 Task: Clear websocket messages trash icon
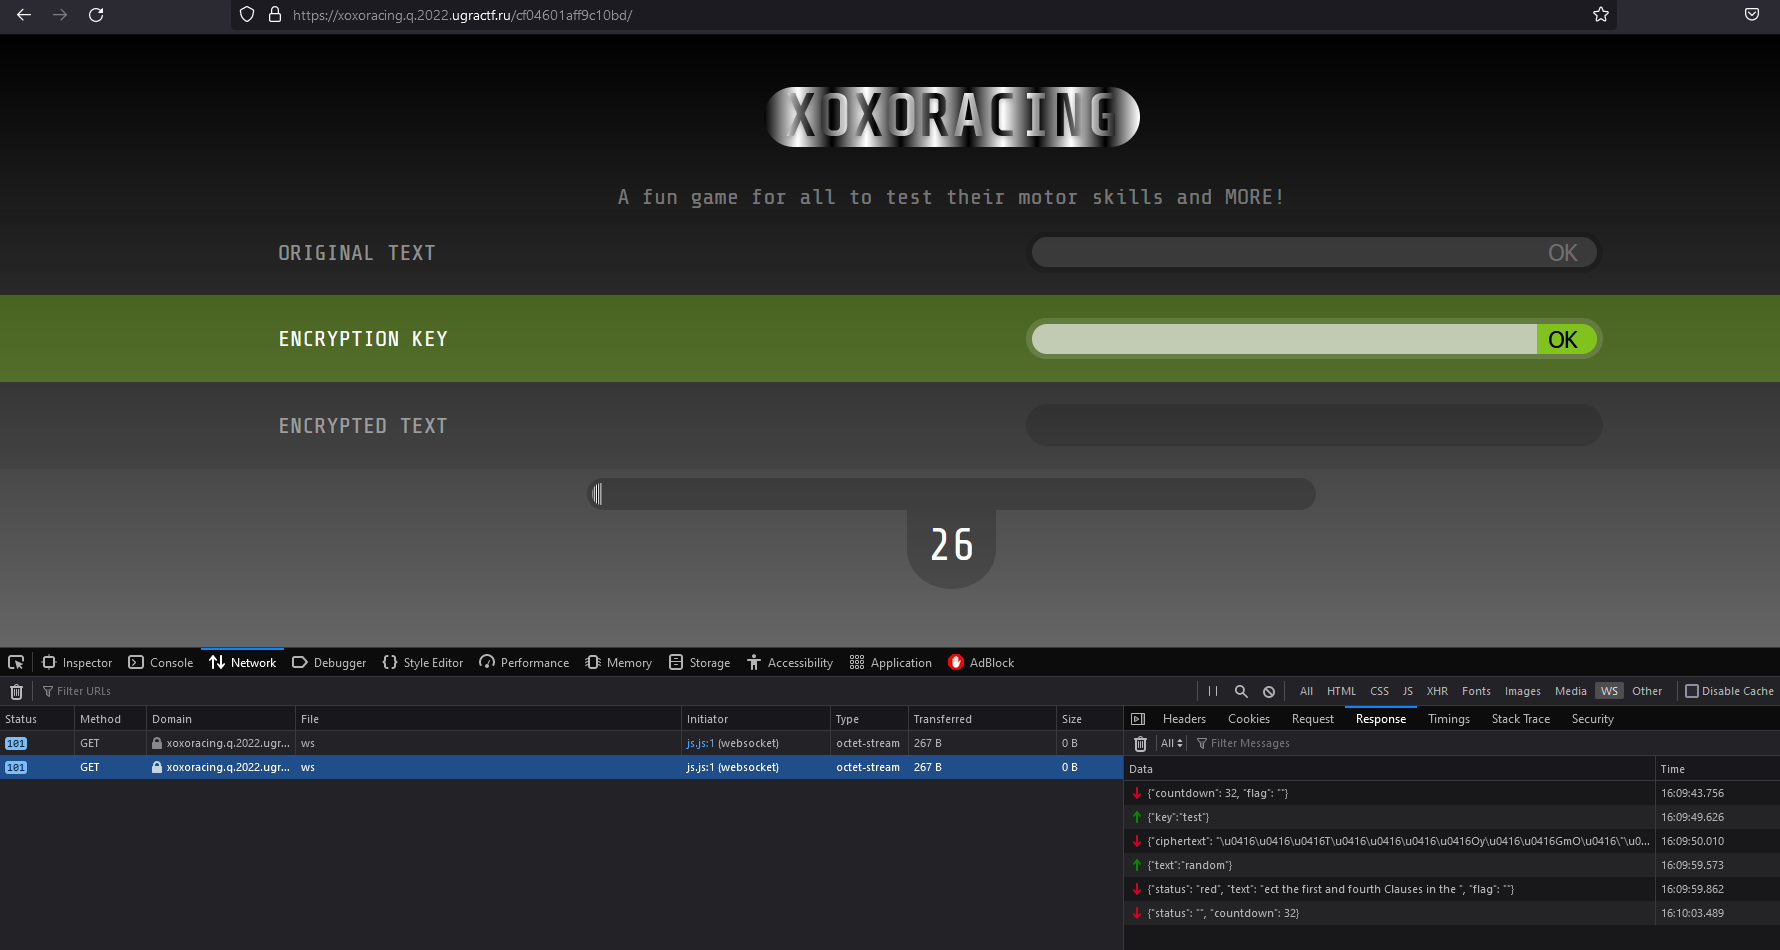point(1140,743)
